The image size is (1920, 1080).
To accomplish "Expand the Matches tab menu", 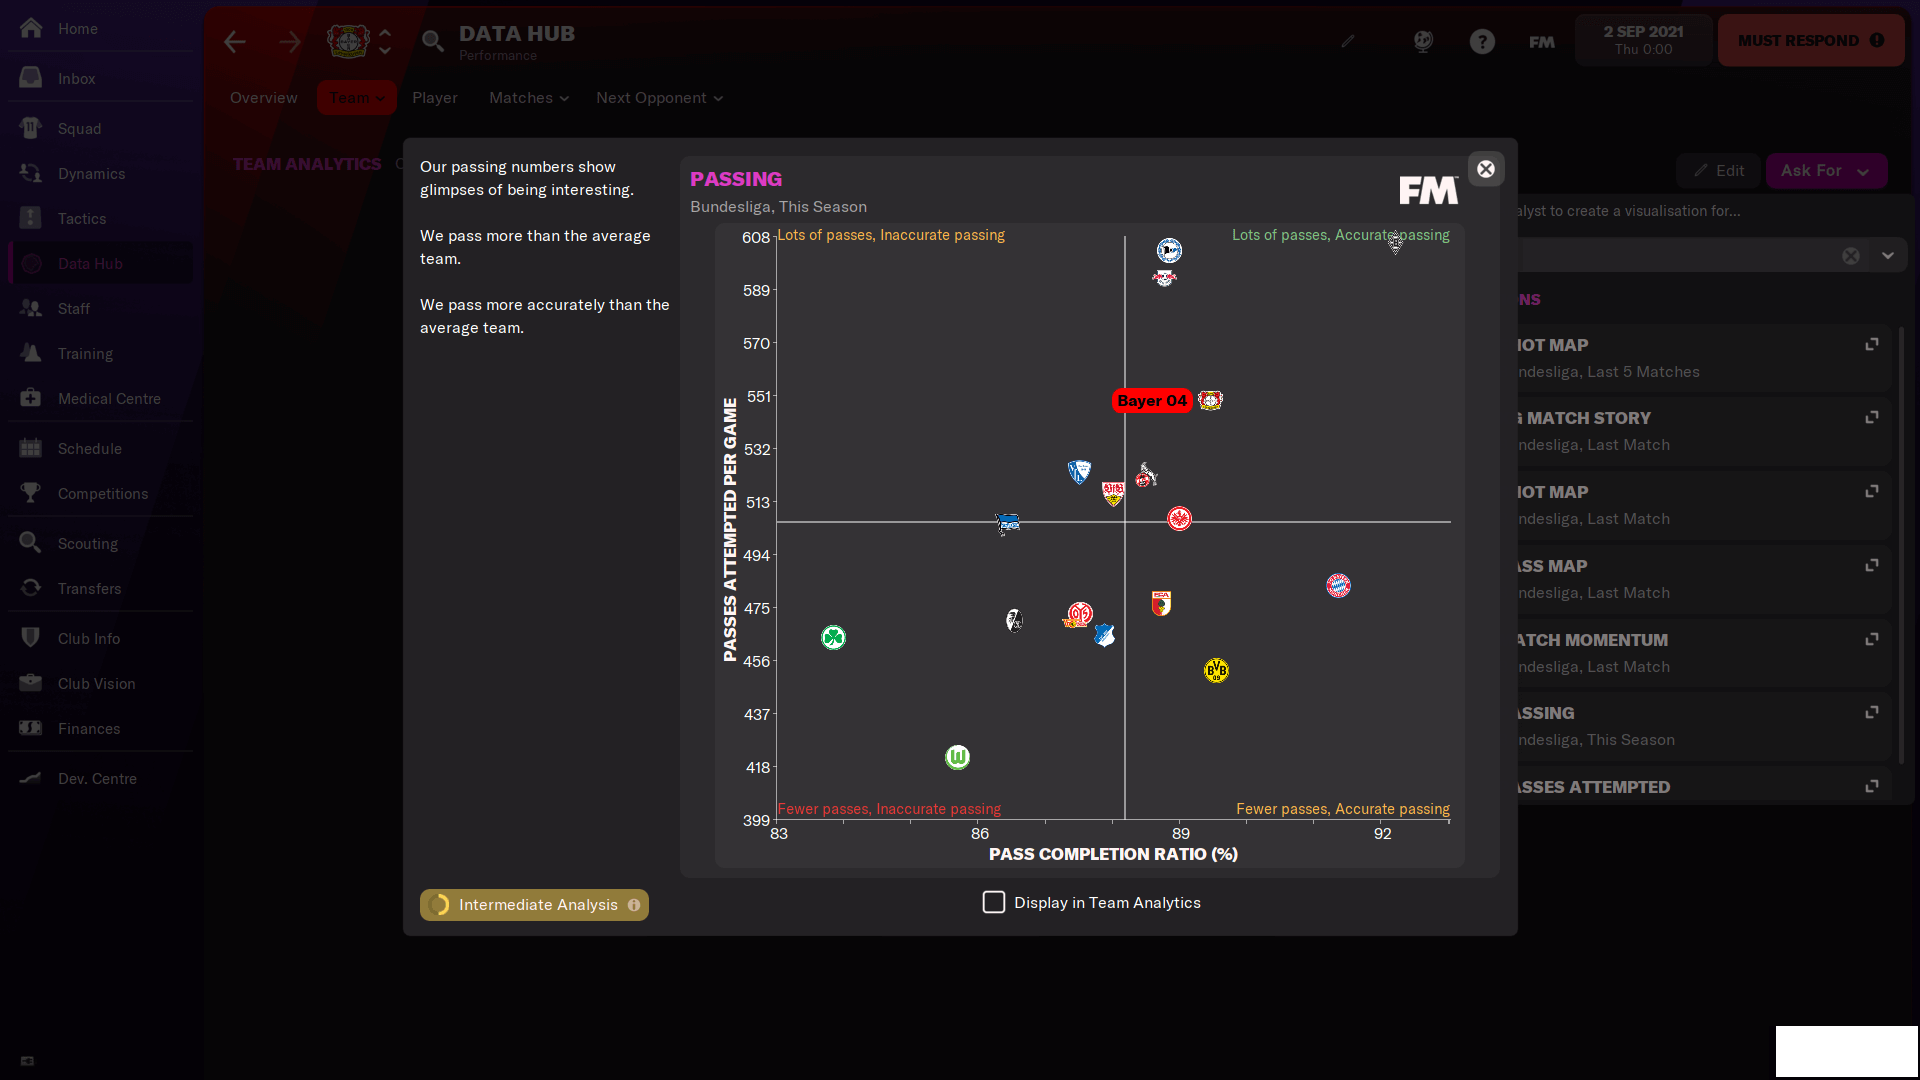I will [529, 98].
